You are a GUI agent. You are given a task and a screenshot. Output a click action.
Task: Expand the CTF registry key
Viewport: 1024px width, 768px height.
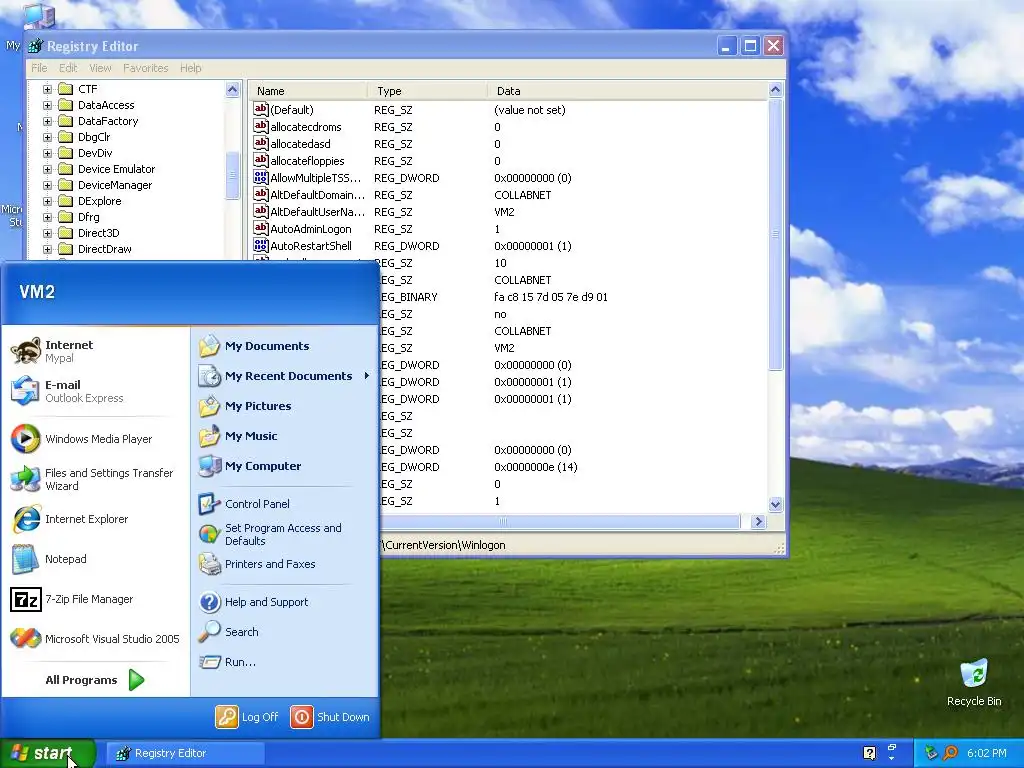pos(47,89)
